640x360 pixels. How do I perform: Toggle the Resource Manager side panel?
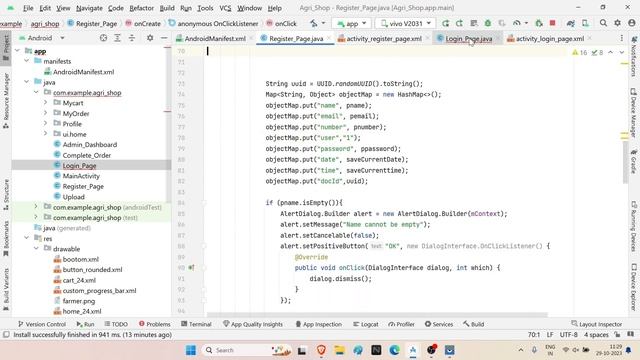click(x=6, y=100)
